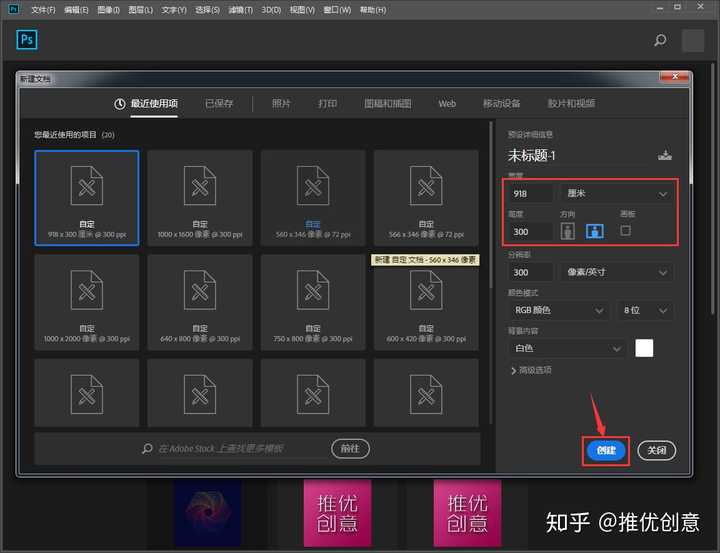Expand 高级选项 advanced options
Screen dimensions: 720x553
[531, 370]
